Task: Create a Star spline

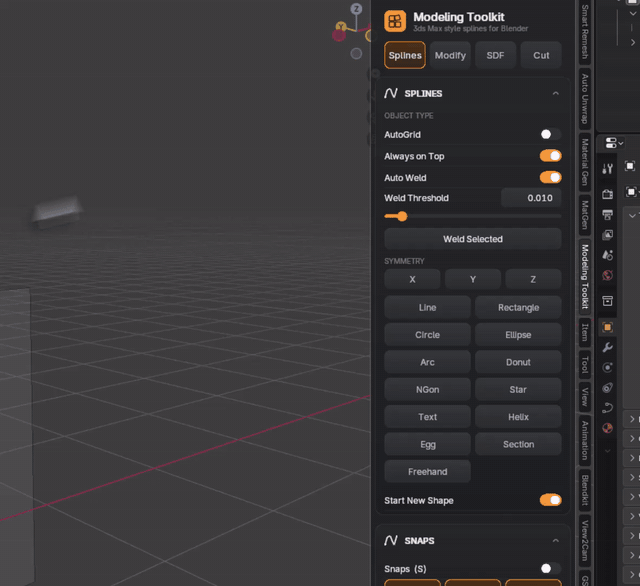Action: [x=518, y=389]
